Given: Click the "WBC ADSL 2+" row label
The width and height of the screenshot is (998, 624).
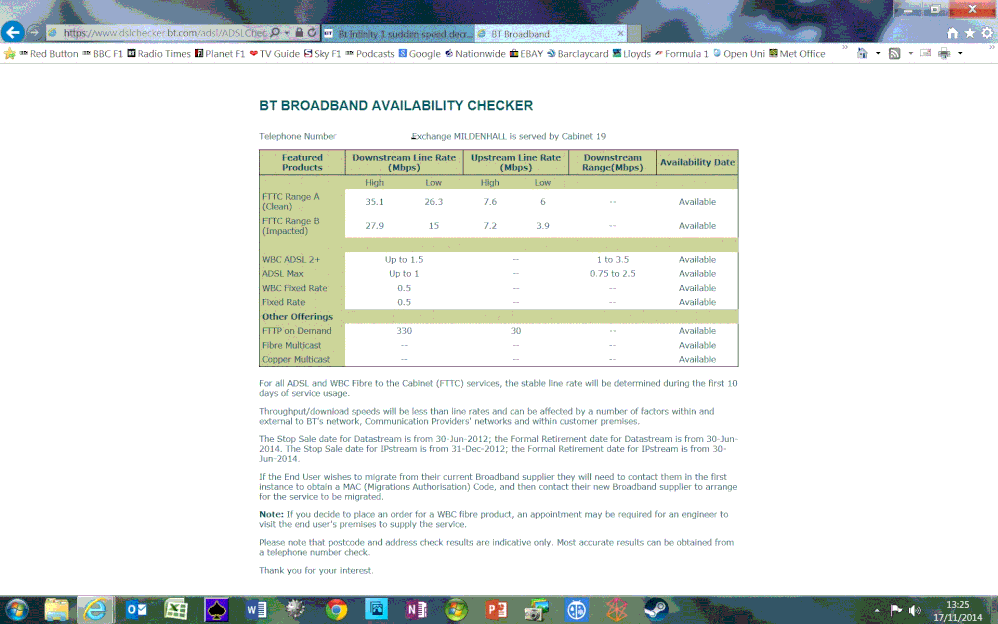Looking at the screenshot, I should tap(291, 260).
